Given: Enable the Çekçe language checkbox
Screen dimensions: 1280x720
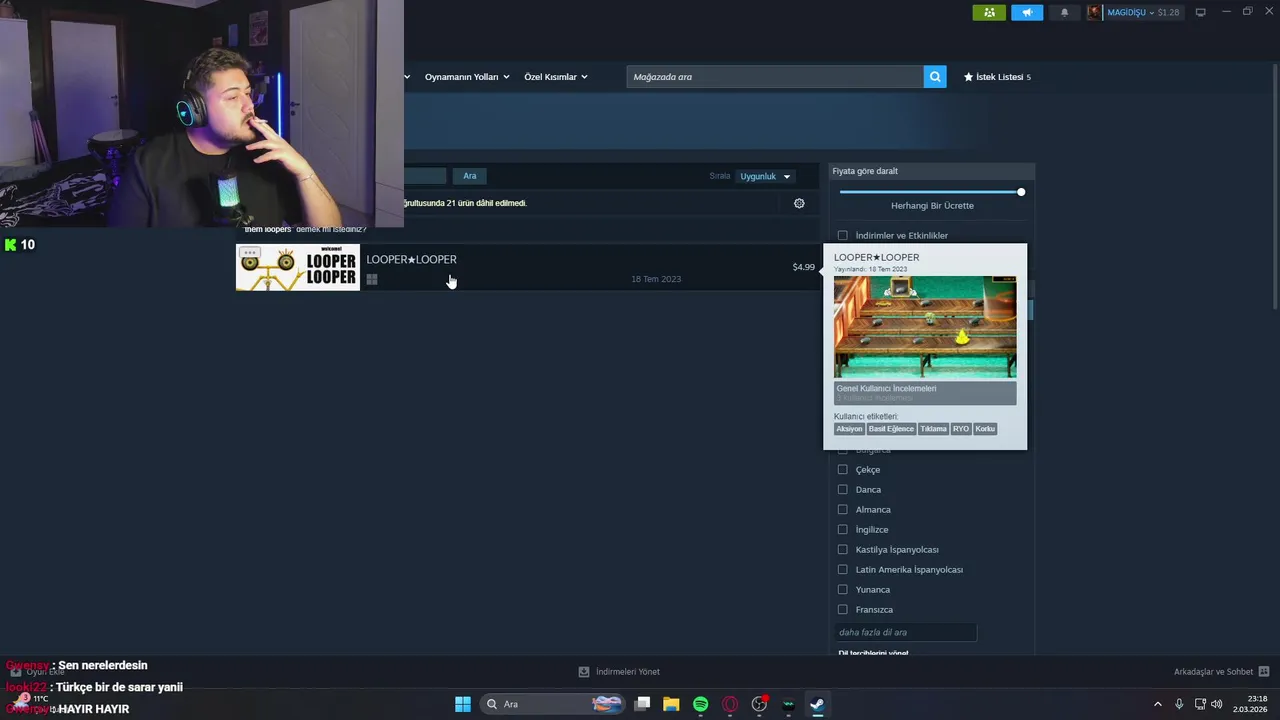Looking at the screenshot, I should point(842,470).
